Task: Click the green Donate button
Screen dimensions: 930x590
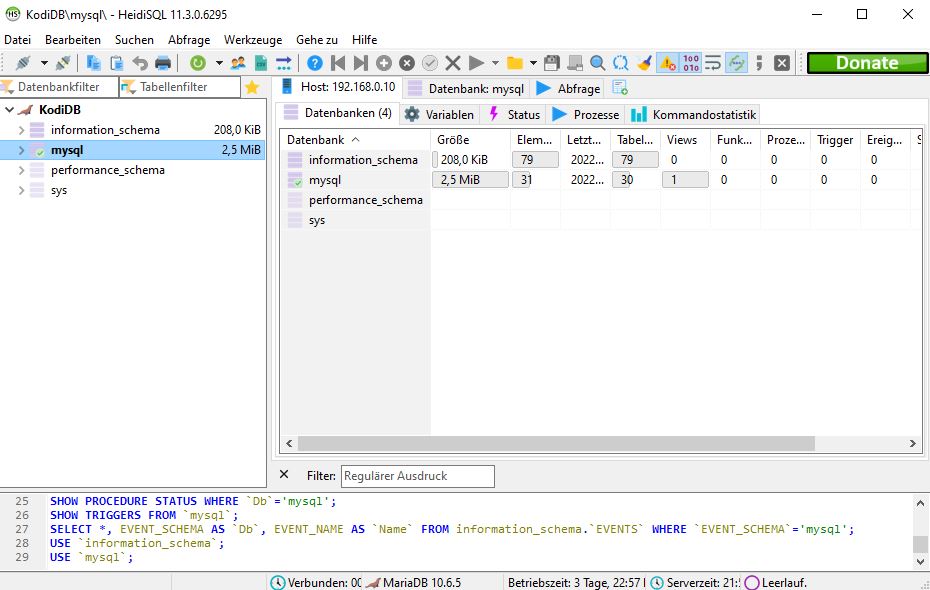Action: click(x=867, y=63)
